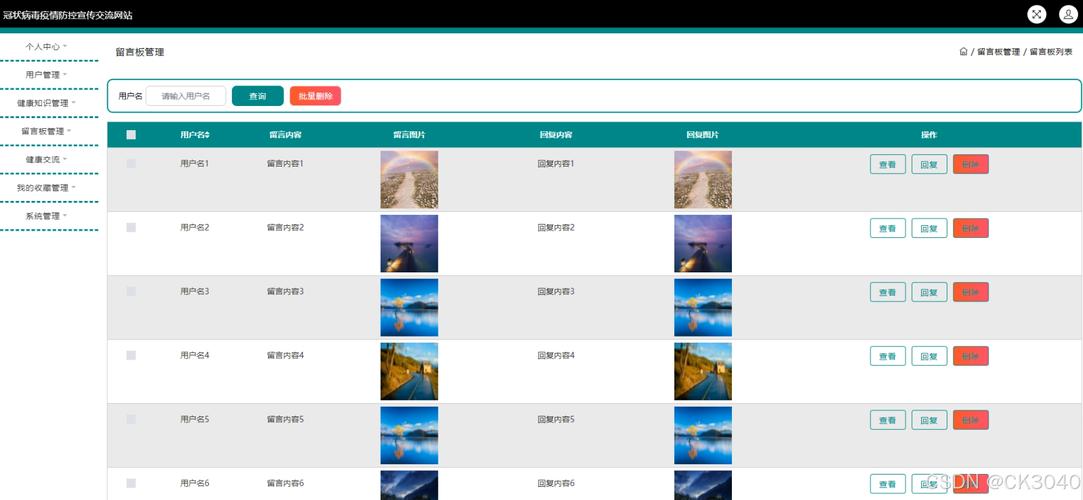
Task: Delete the 用户名3 row
Action: pyautogui.click(x=970, y=292)
